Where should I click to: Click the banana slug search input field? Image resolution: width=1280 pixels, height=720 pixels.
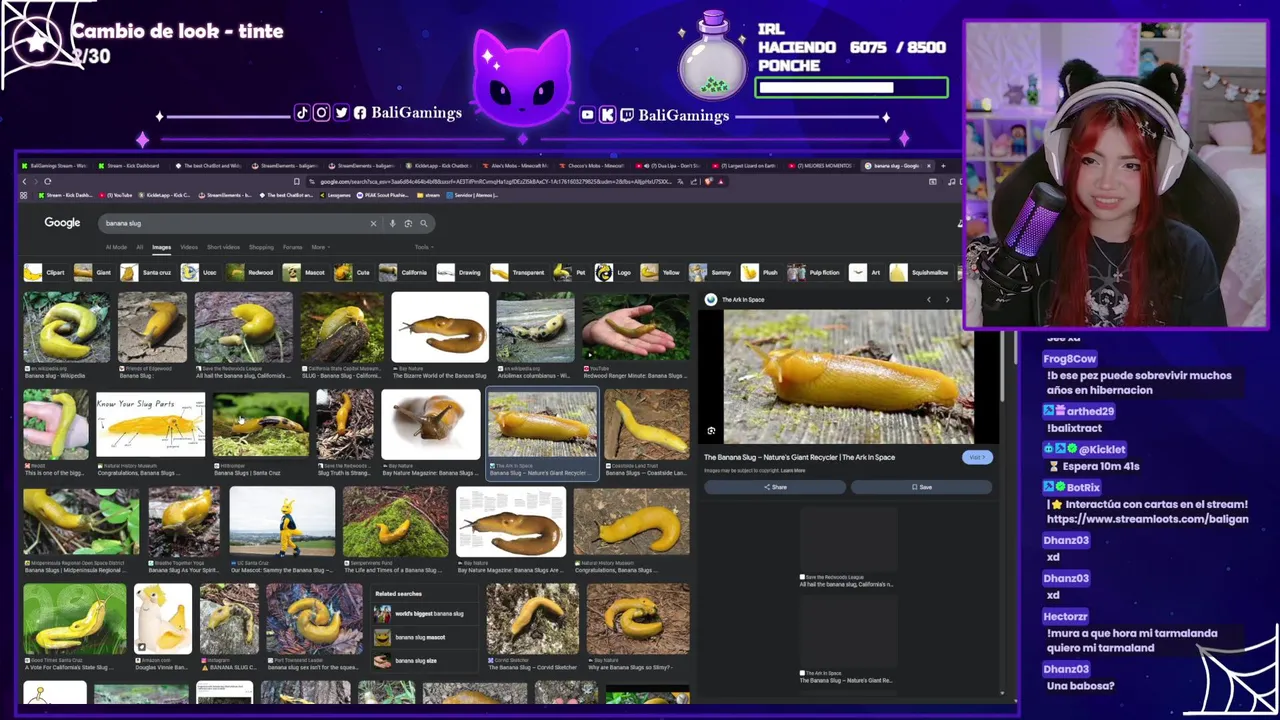tap(235, 223)
